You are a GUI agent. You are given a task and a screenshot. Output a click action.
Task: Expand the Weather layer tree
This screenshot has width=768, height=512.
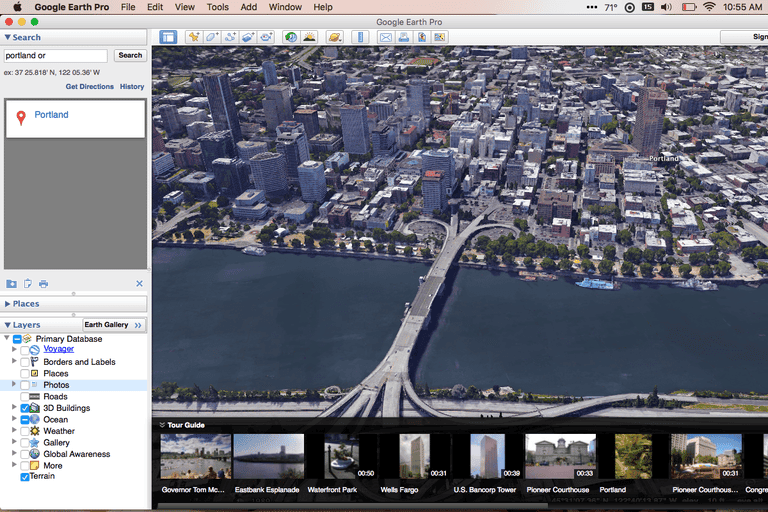click(x=14, y=430)
